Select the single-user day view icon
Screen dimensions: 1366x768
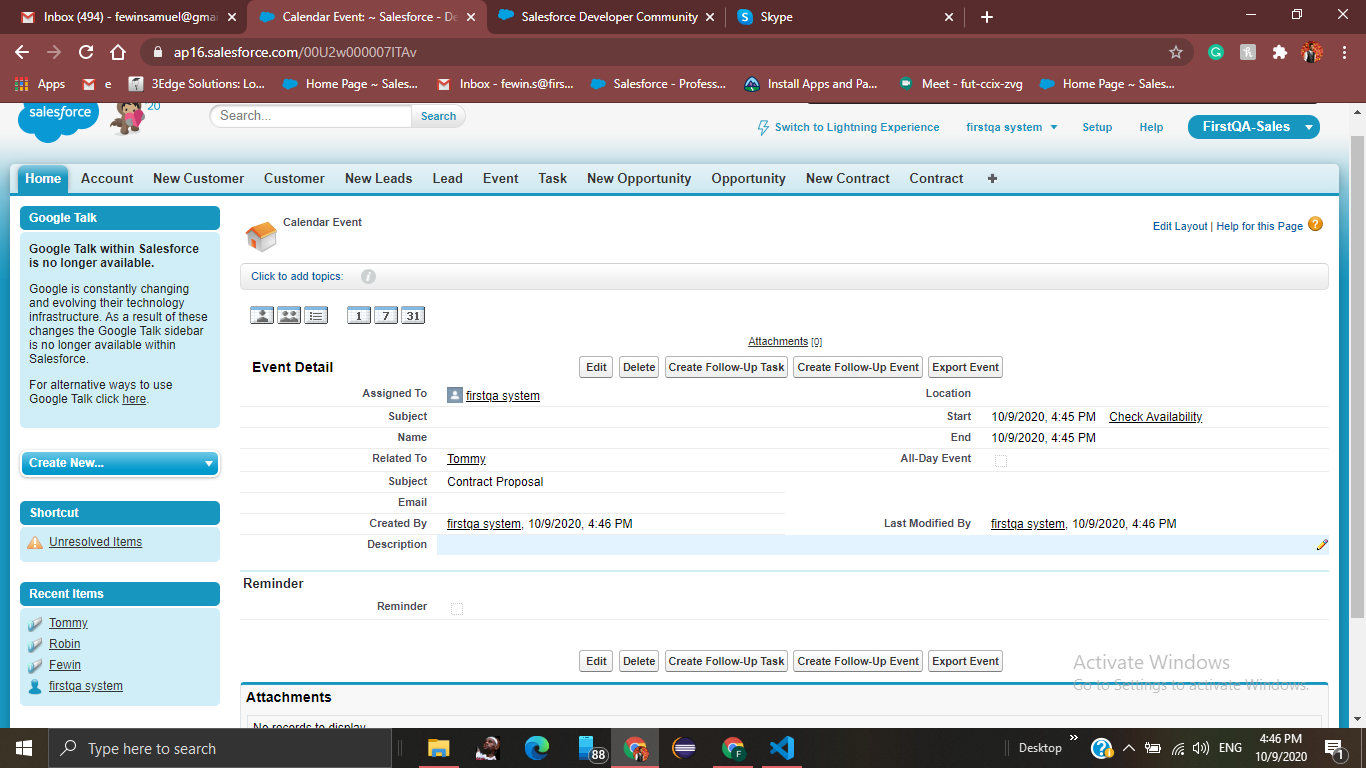[261, 314]
